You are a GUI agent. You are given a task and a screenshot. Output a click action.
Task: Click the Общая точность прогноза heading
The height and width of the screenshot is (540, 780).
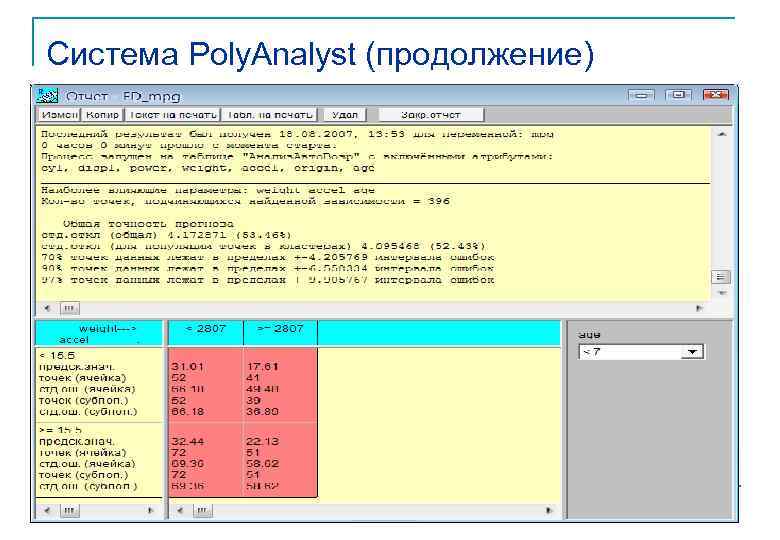pos(148,224)
